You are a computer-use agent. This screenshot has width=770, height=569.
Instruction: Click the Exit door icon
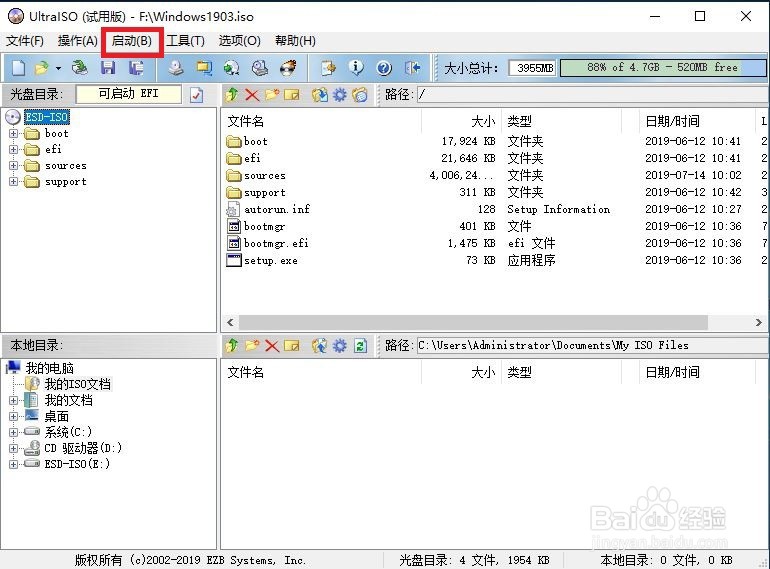tap(412, 68)
